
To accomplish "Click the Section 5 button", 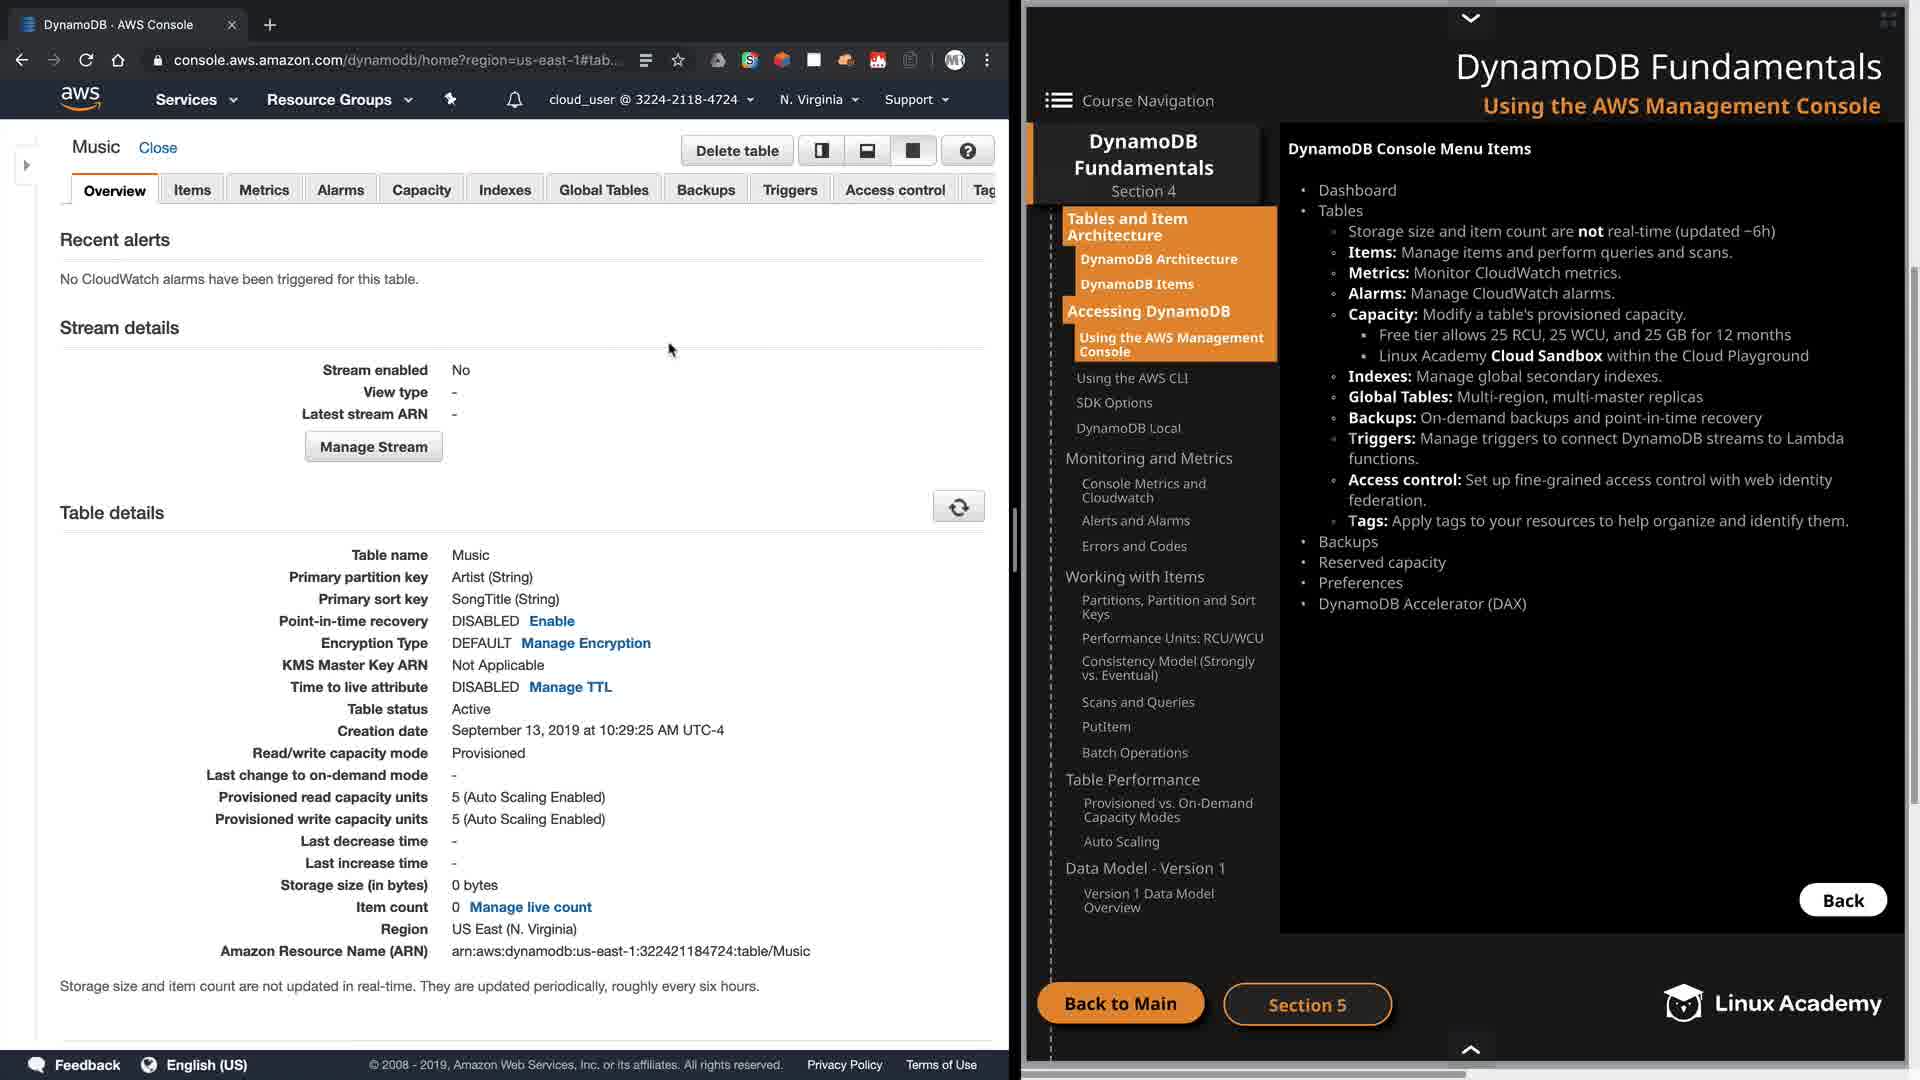I will point(1306,1005).
